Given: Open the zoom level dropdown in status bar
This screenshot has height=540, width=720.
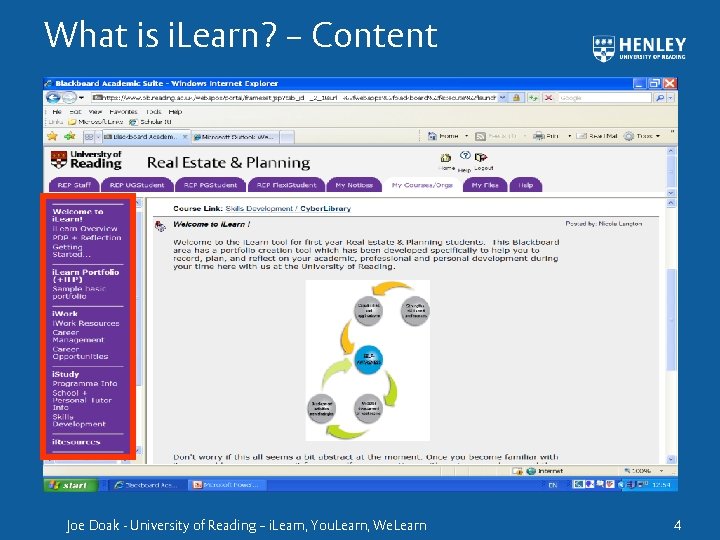Looking at the screenshot, I should pyautogui.click(x=662, y=471).
